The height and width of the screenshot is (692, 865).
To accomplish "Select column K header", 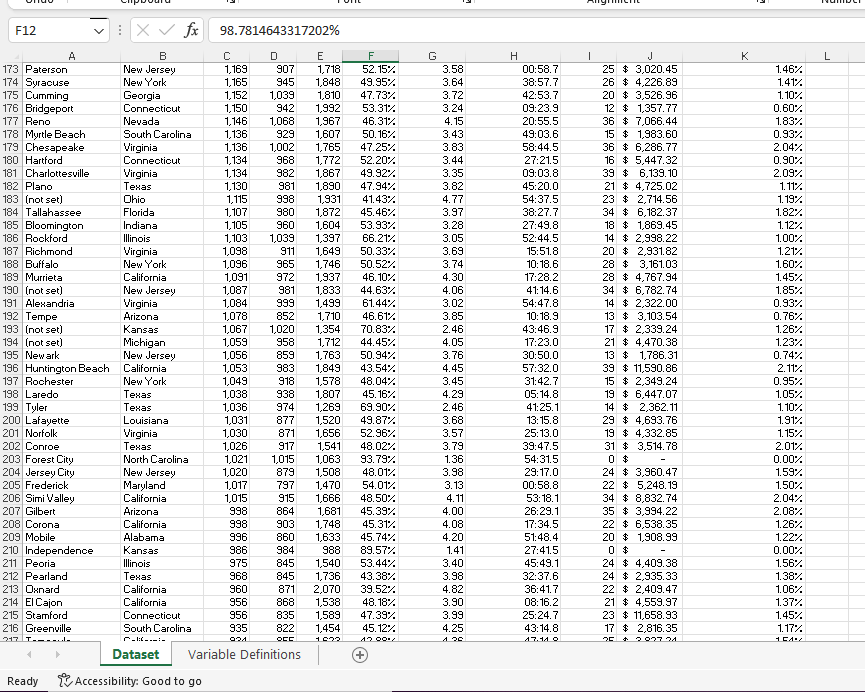I will click(x=744, y=56).
